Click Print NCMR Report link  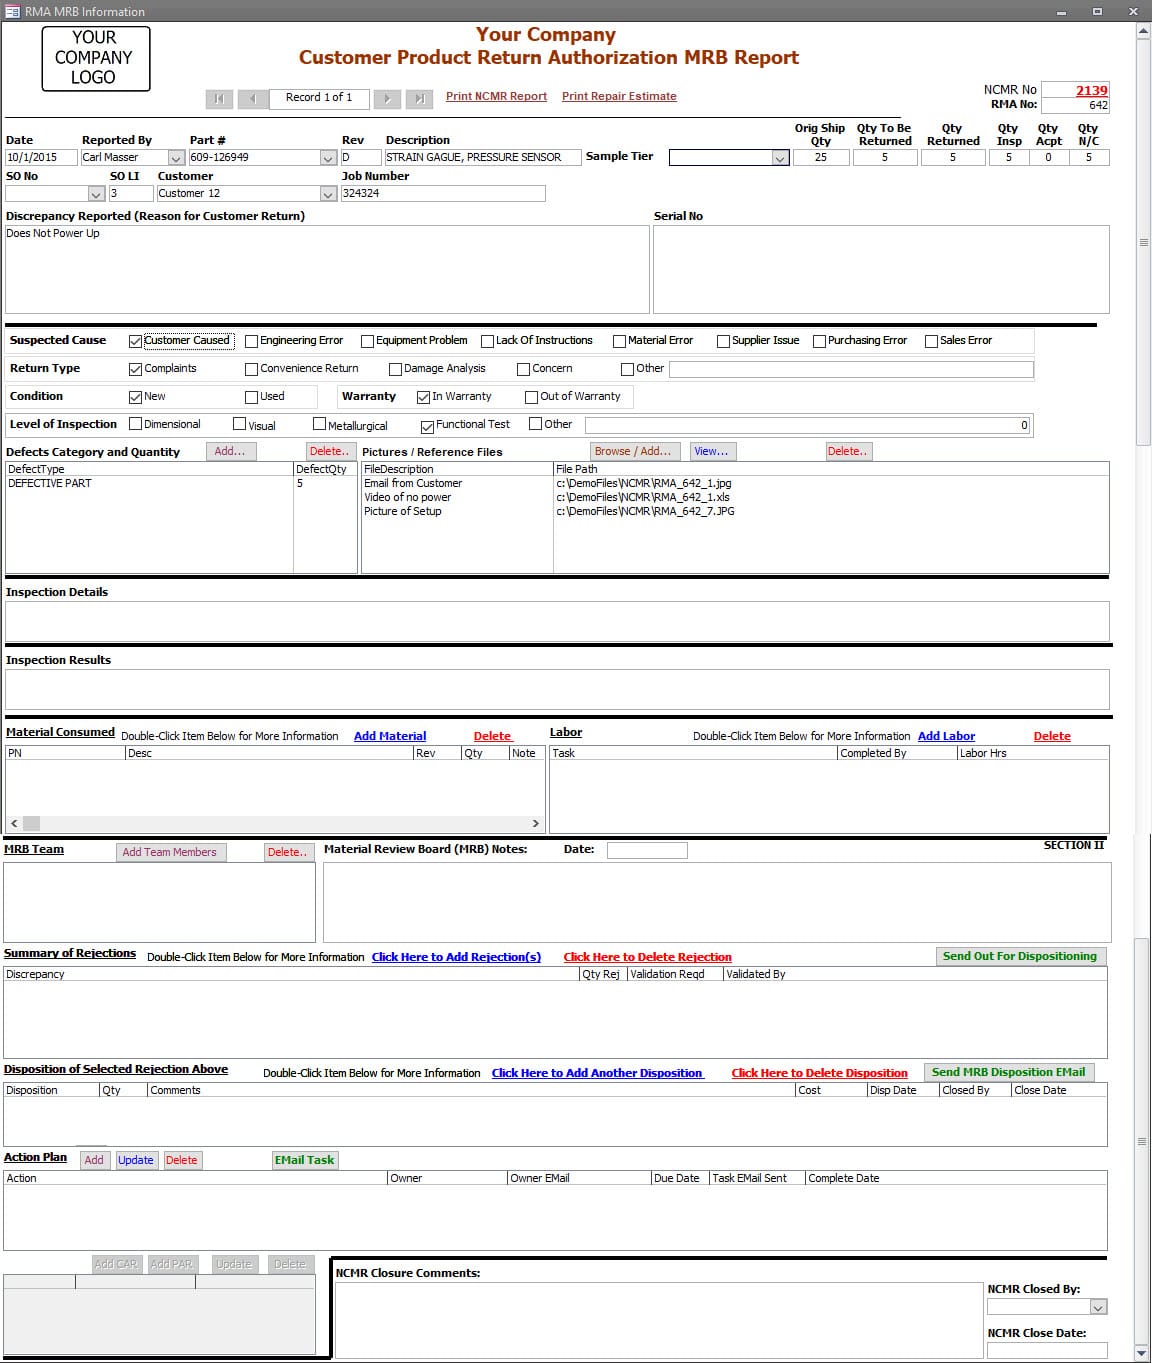[x=496, y=96]
